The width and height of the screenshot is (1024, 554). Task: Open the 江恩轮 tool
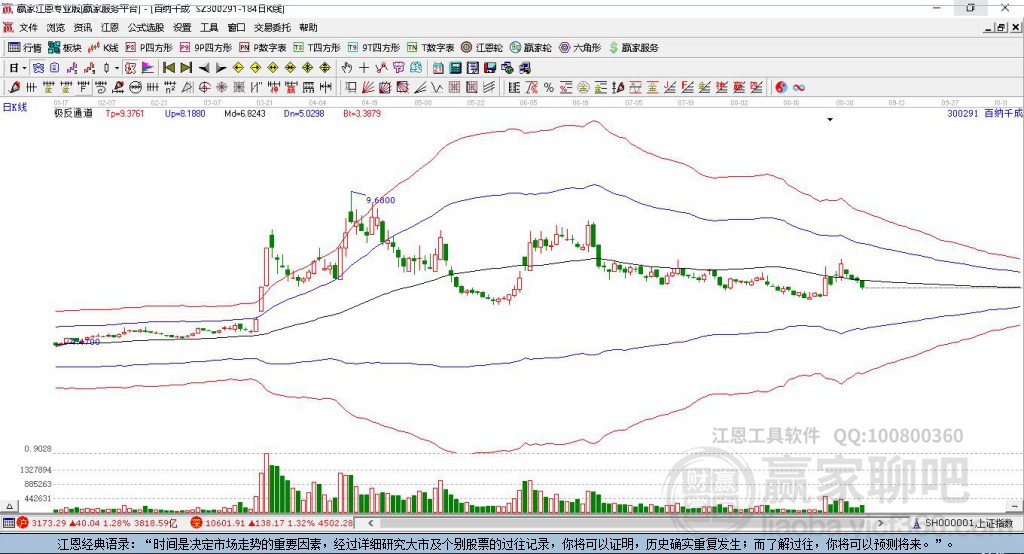pos(482,48)
